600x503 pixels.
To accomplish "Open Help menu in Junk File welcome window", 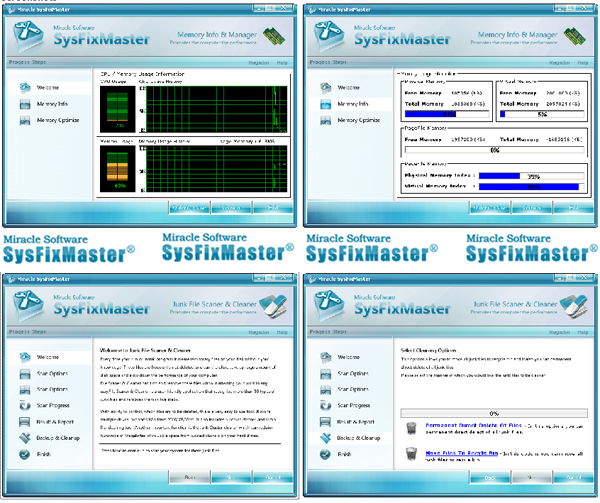I will coord(282,332).
